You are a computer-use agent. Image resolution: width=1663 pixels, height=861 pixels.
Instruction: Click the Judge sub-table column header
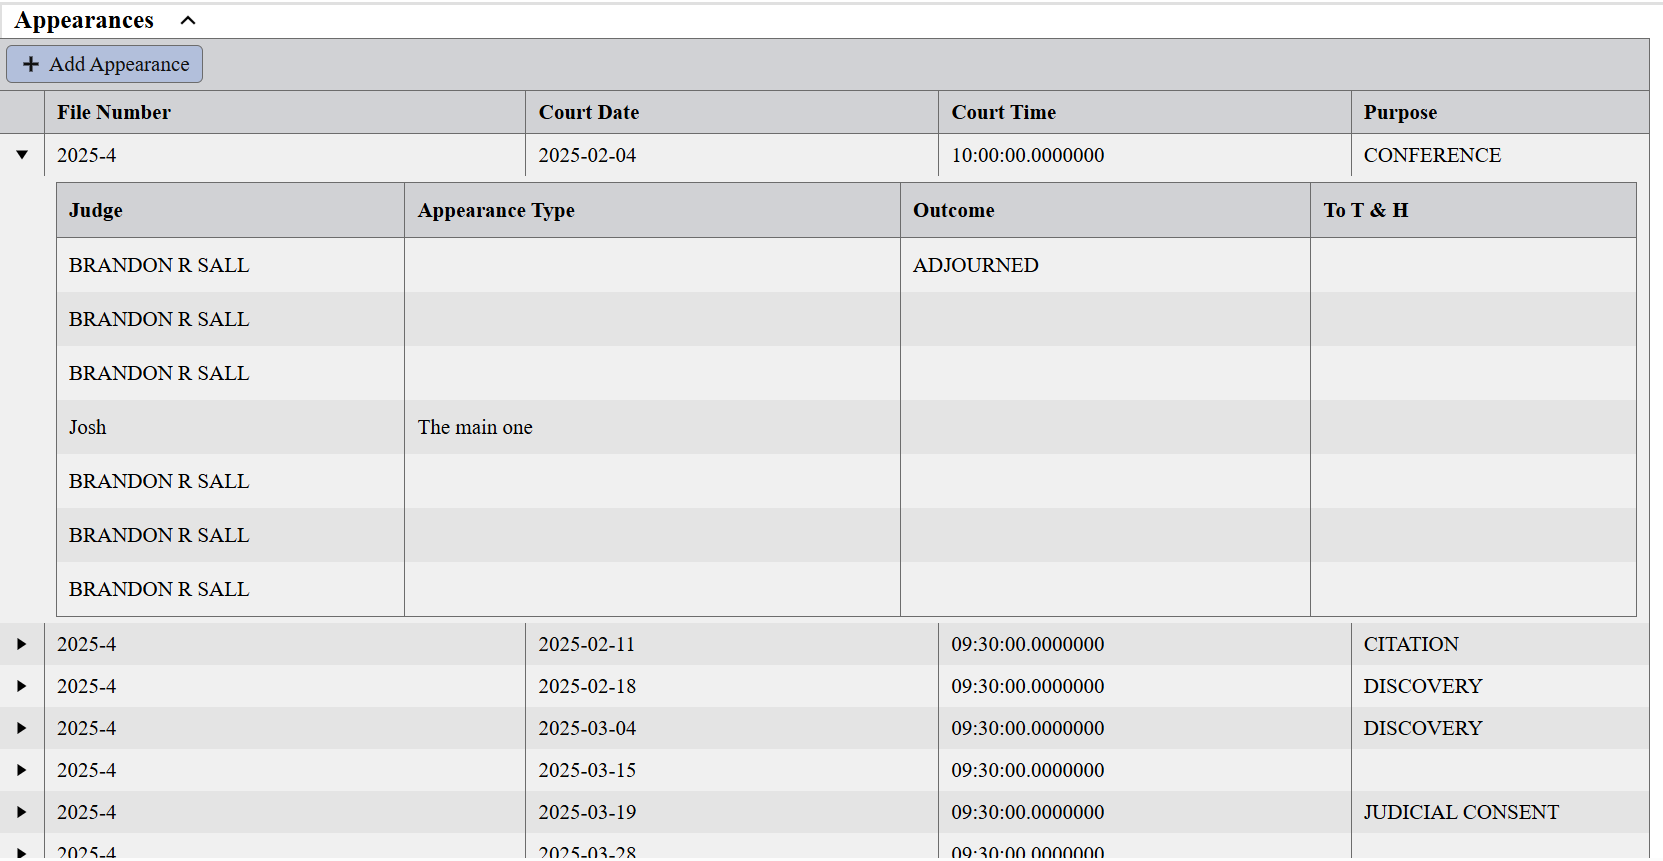pyautogui.click(x=96, y=210)
